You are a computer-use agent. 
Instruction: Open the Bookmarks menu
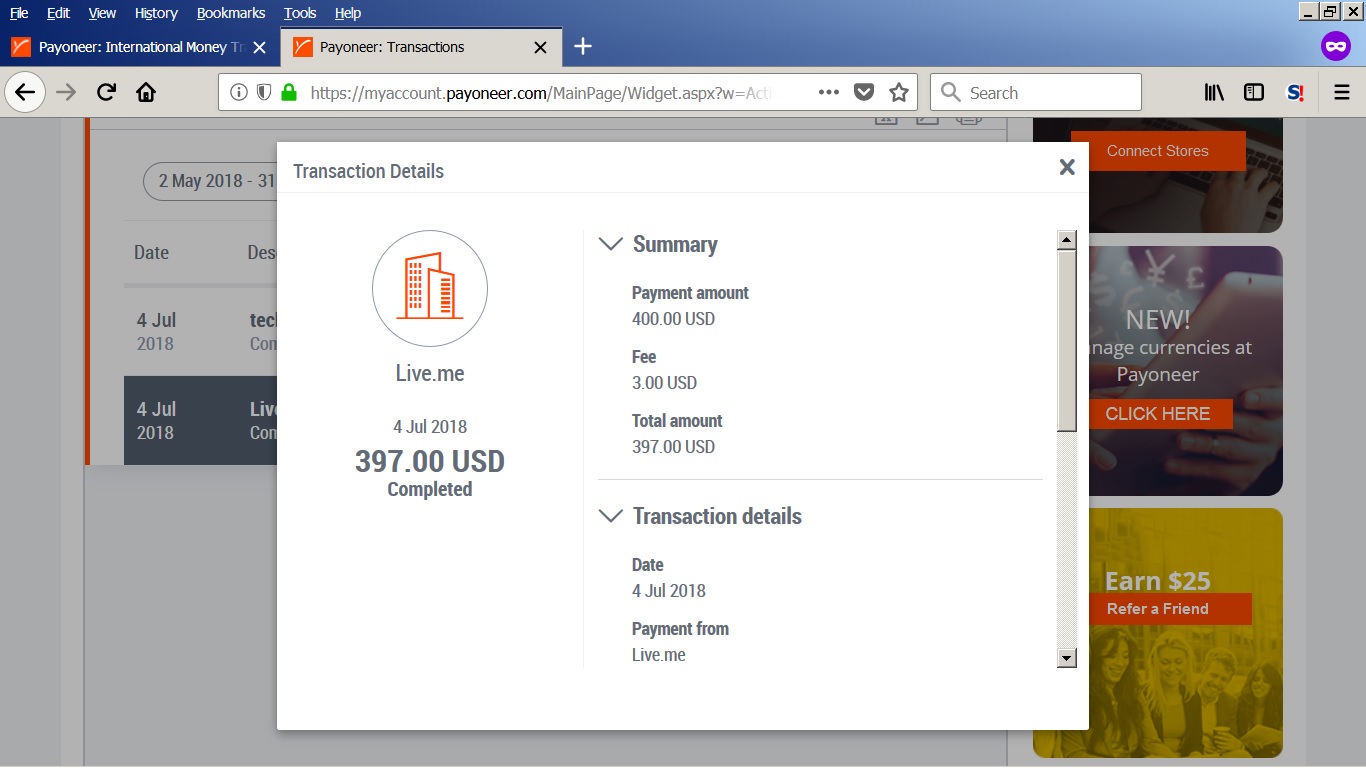231,13
